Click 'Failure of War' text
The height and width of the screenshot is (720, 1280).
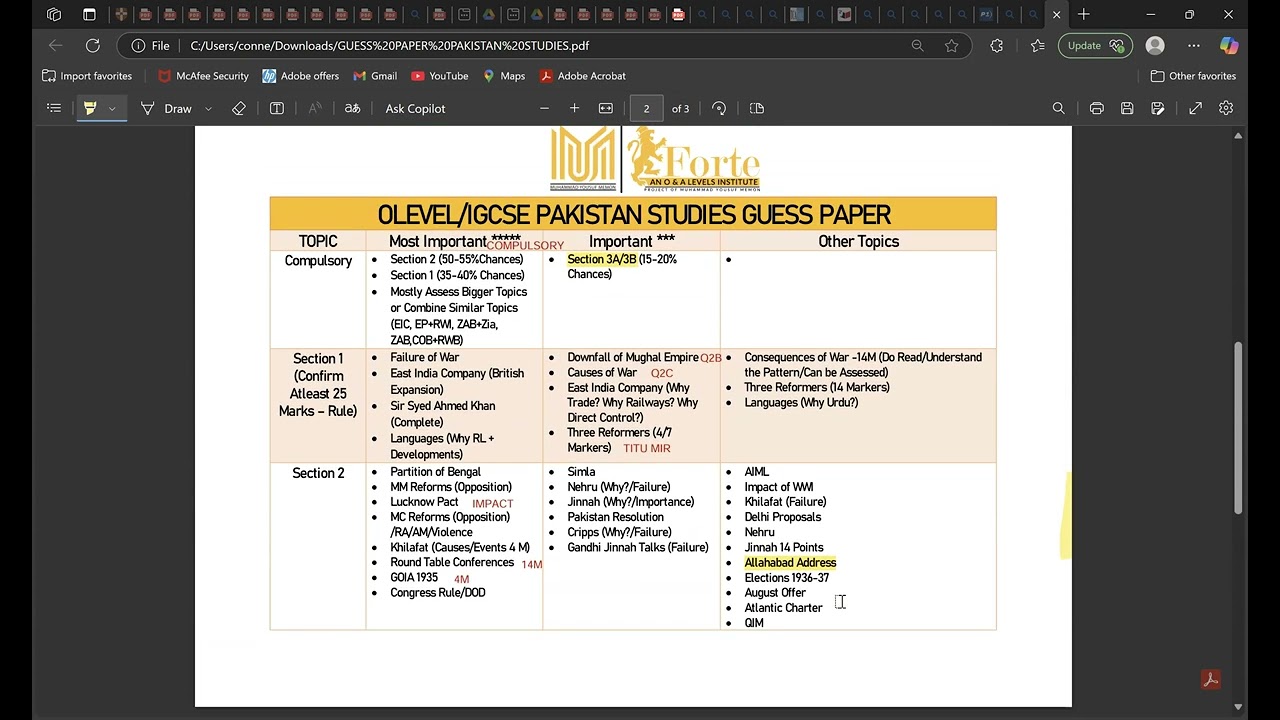[425, 357]
